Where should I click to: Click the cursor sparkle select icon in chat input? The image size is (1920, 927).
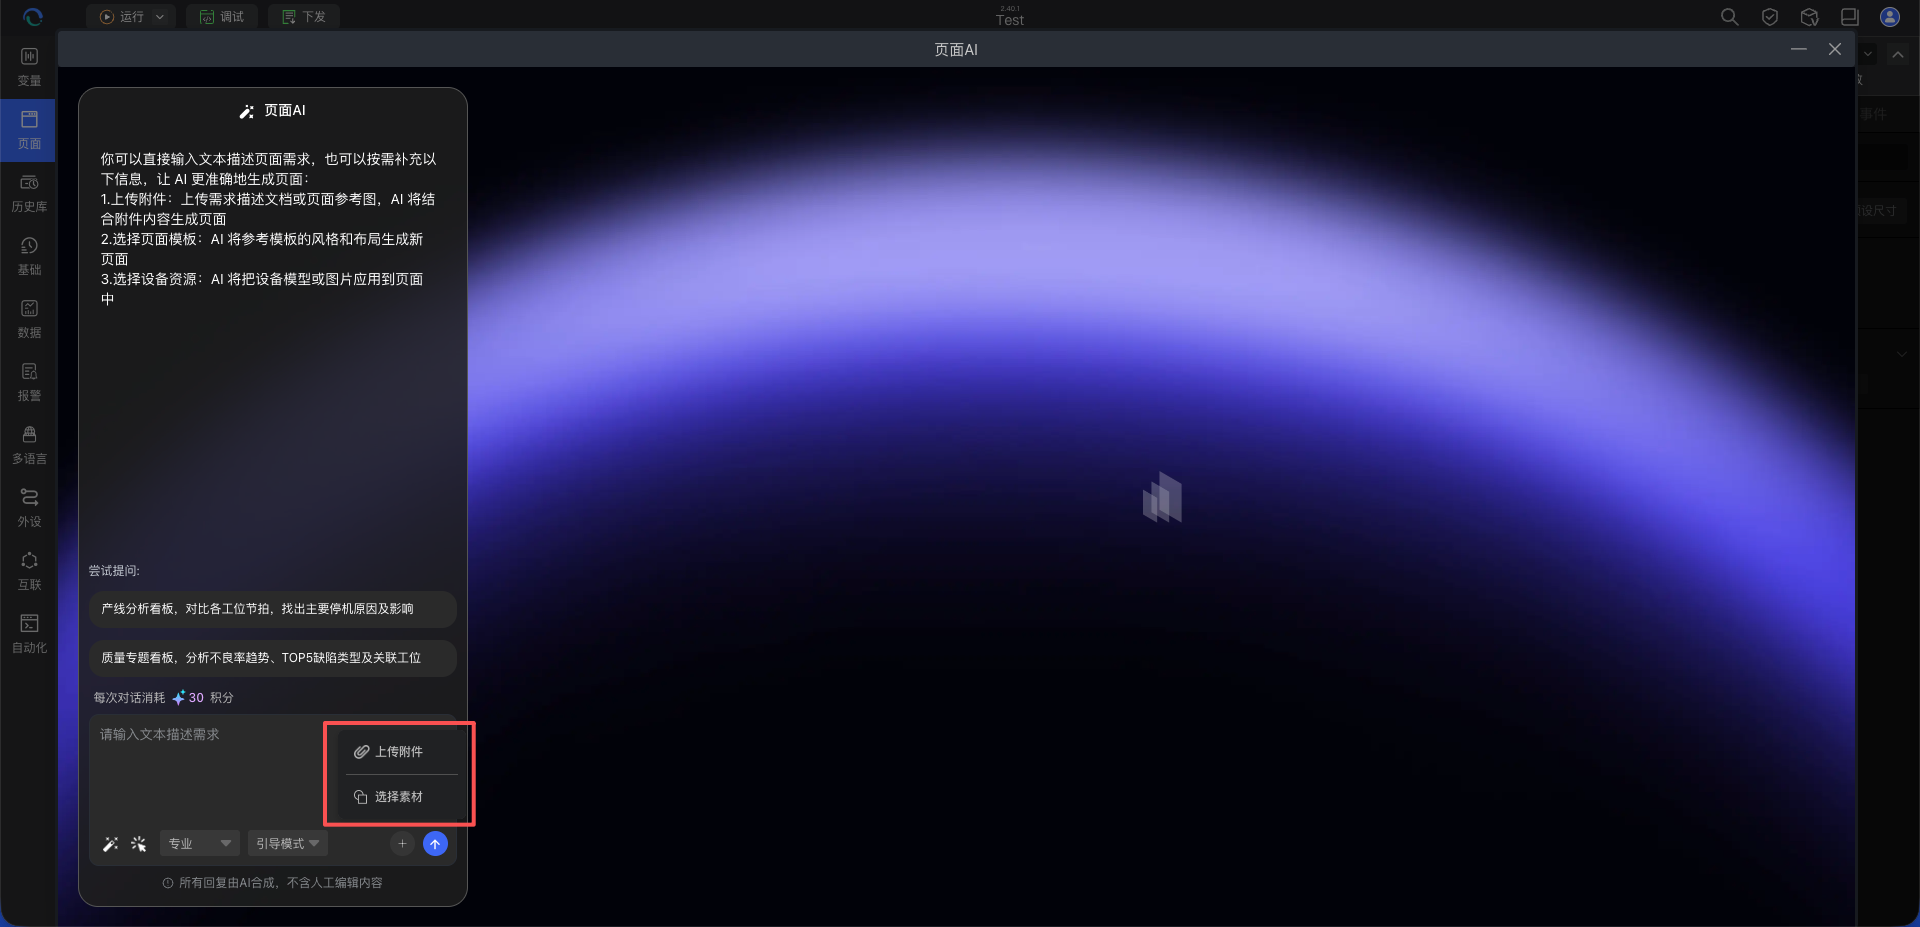pos(138,844)
